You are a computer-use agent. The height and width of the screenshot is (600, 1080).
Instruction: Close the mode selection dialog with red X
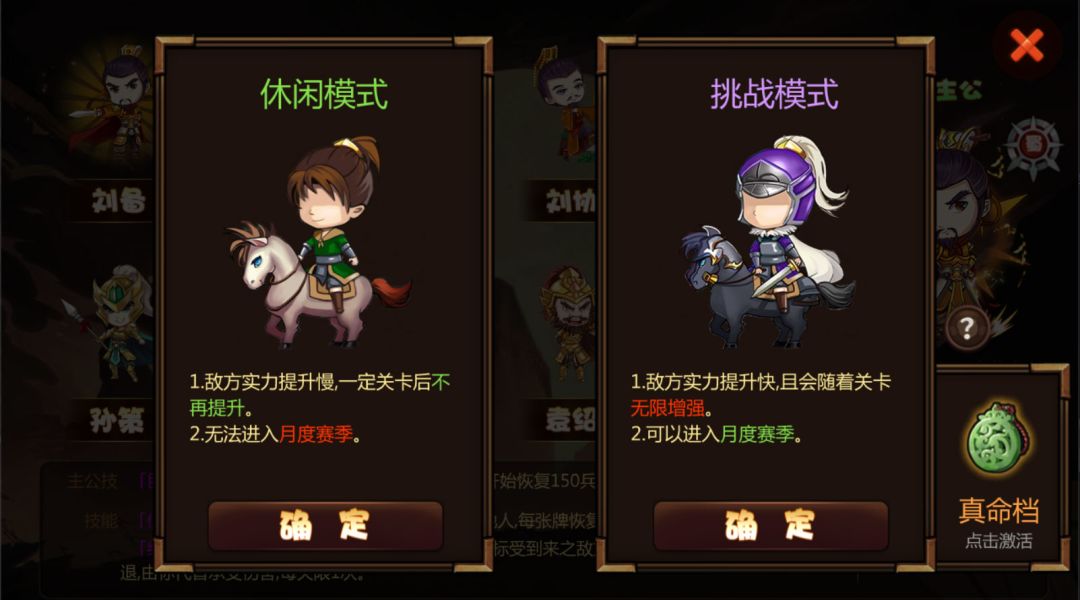(1026, 45)
